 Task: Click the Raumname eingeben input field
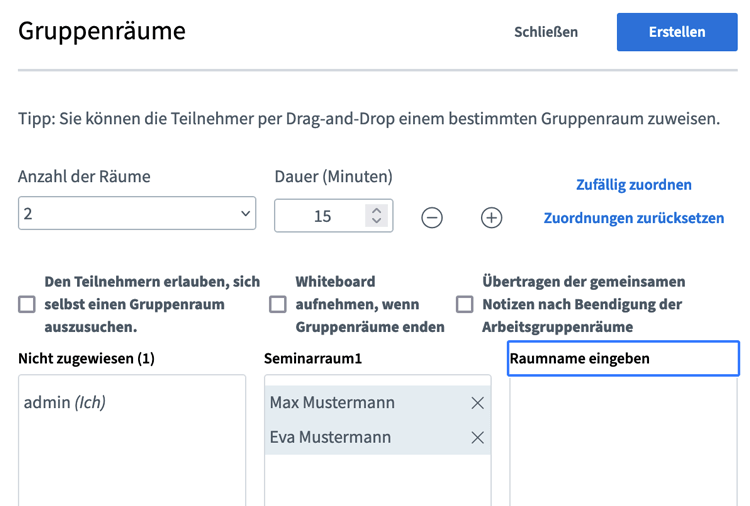[623, 358]
